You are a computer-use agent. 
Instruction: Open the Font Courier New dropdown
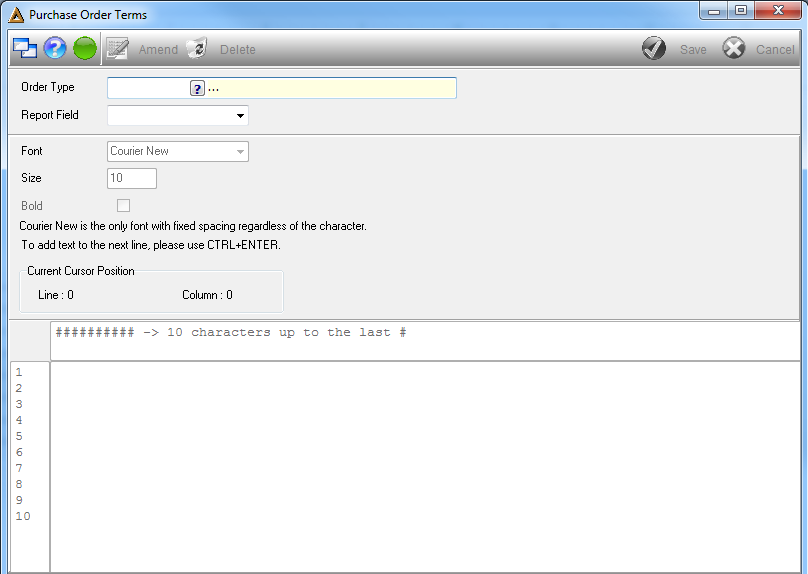[178, 151]
